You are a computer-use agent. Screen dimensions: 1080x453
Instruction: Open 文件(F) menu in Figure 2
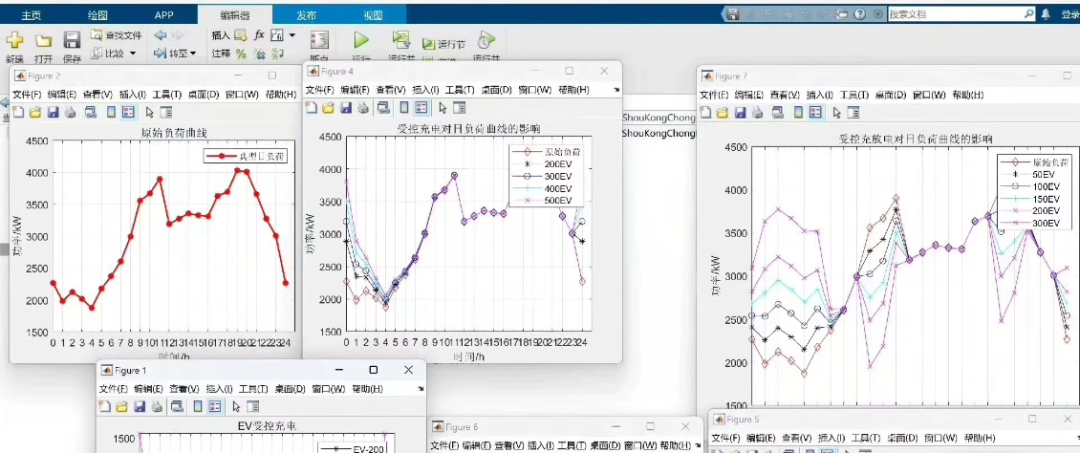[28, 94]
